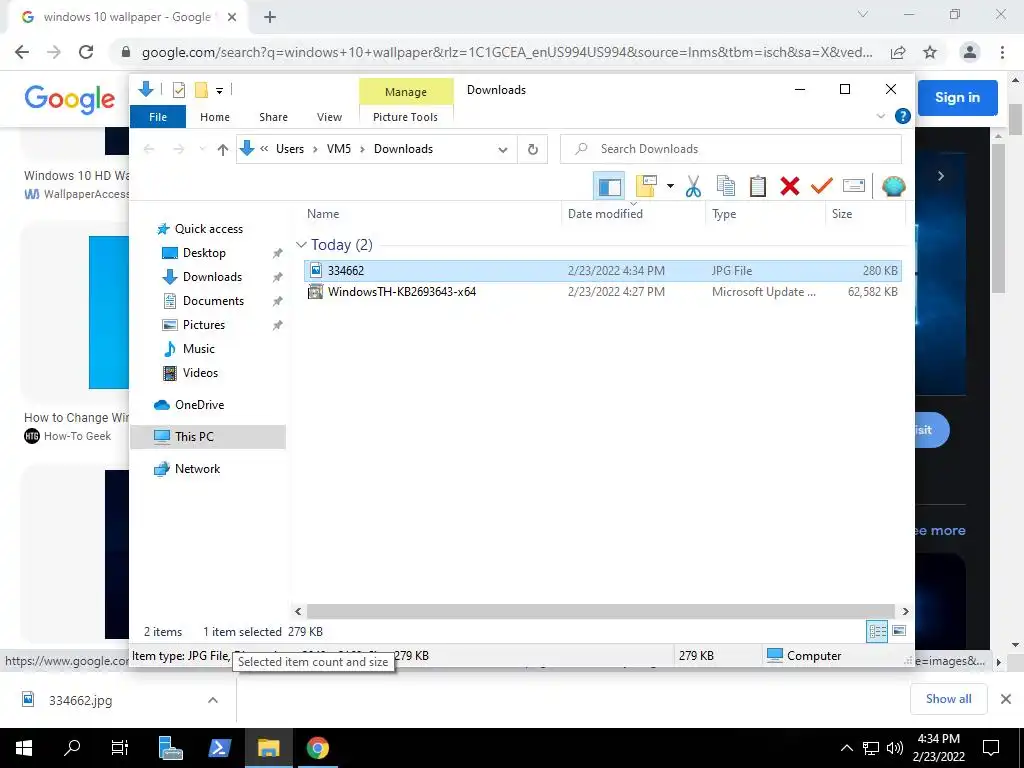Click the Users breadcrumb in address bar
This screenshot has height=768, width=1024.
290,149
